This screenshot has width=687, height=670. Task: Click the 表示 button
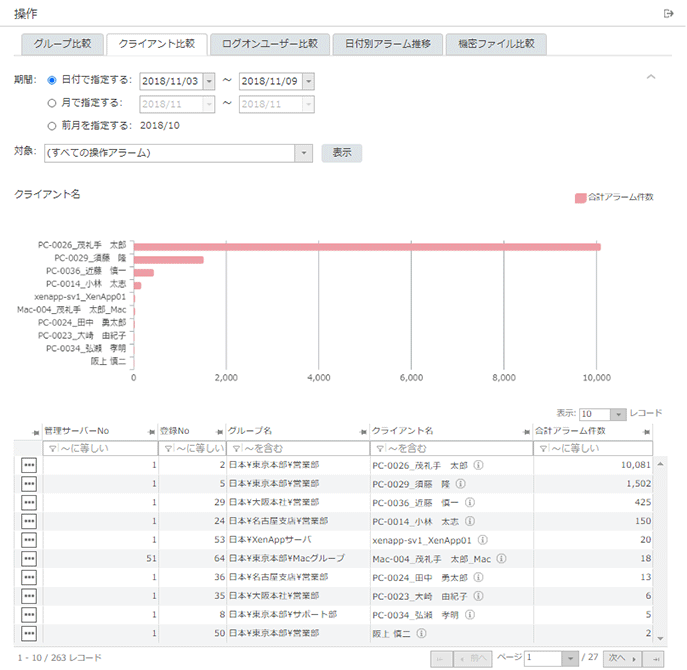click(341, 153)
